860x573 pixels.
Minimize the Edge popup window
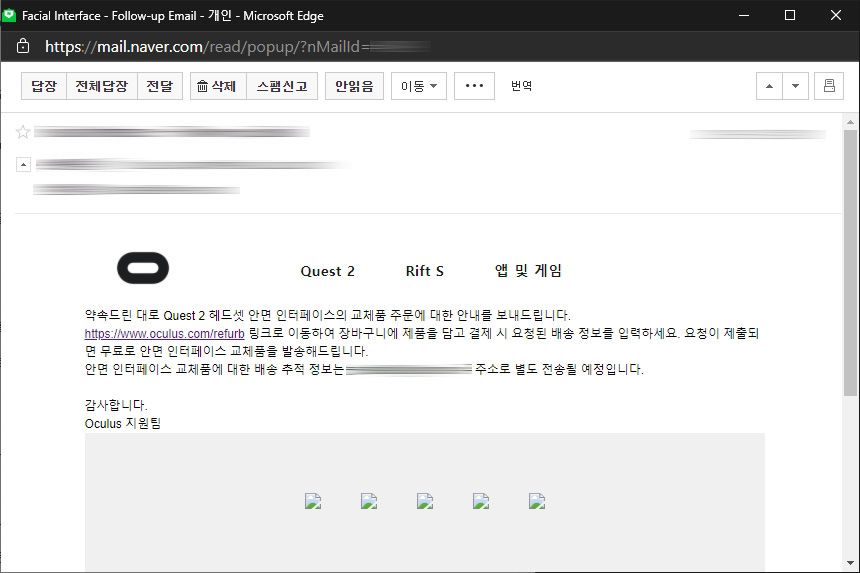pos(744,15)
